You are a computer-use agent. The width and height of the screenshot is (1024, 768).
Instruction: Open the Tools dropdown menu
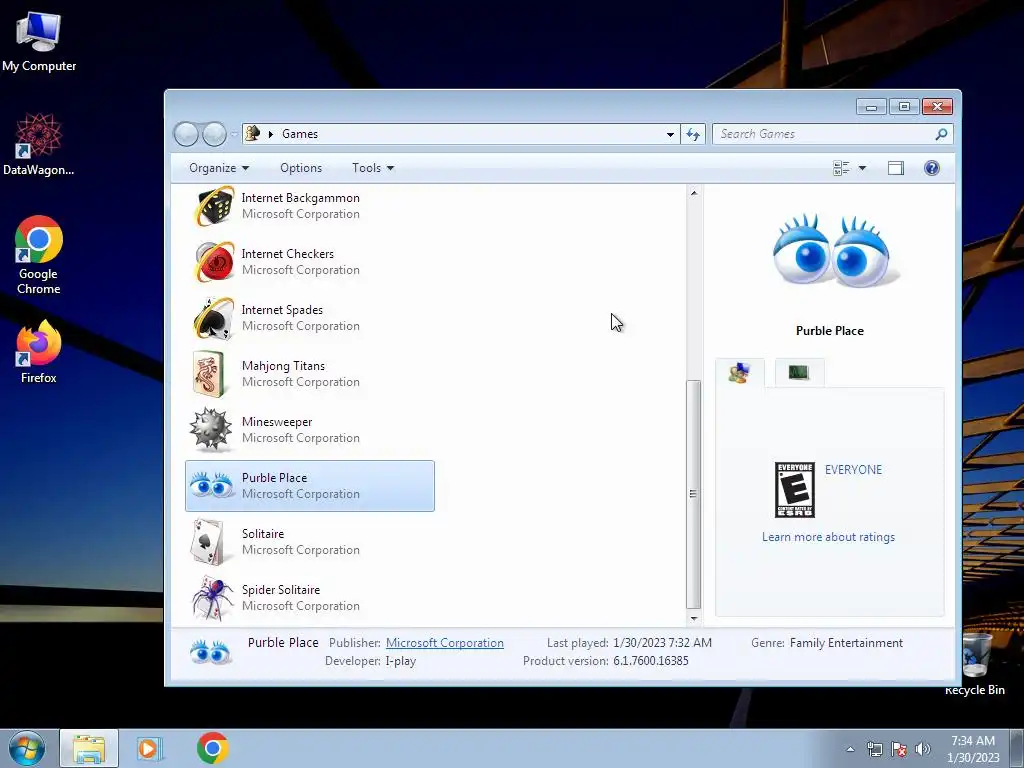click(x=373, y=168)
